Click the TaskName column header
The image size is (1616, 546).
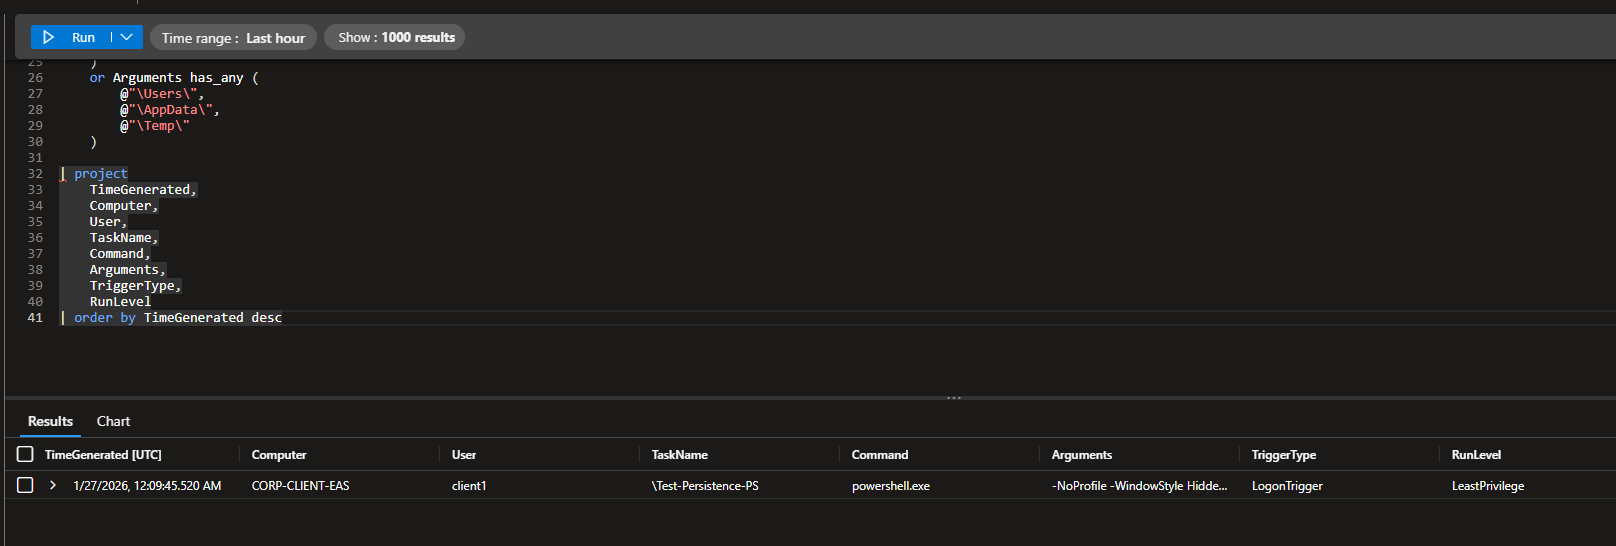(x=680, y=455)
